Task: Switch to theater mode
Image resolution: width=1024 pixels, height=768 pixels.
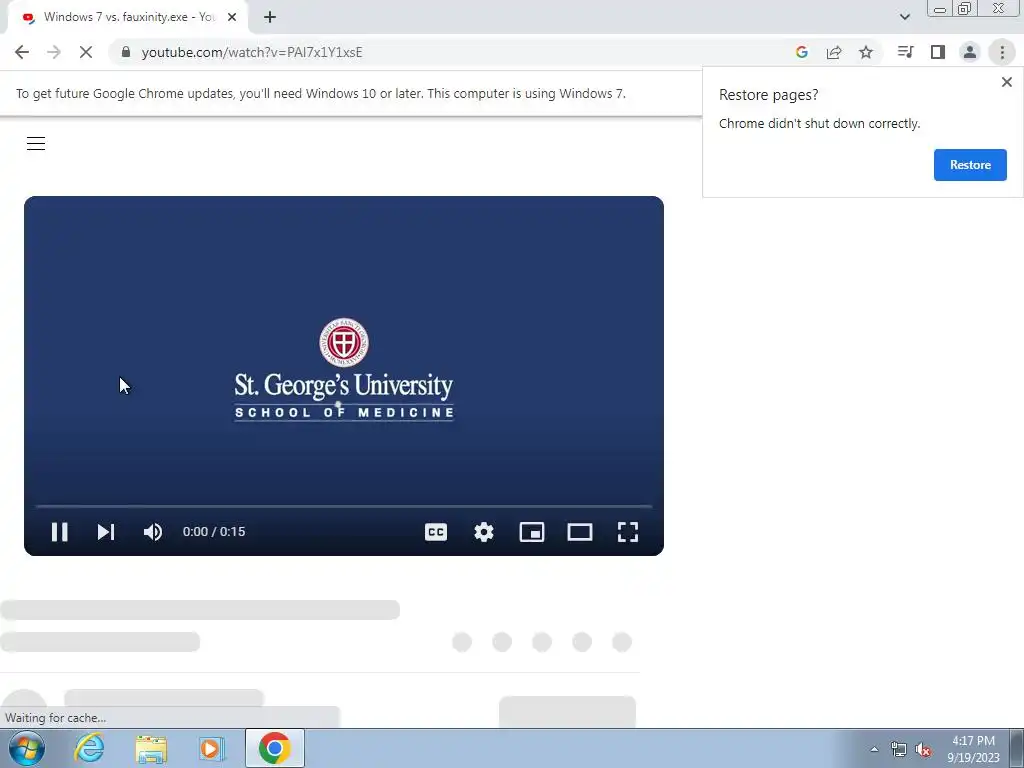Action: coord(580,532)
